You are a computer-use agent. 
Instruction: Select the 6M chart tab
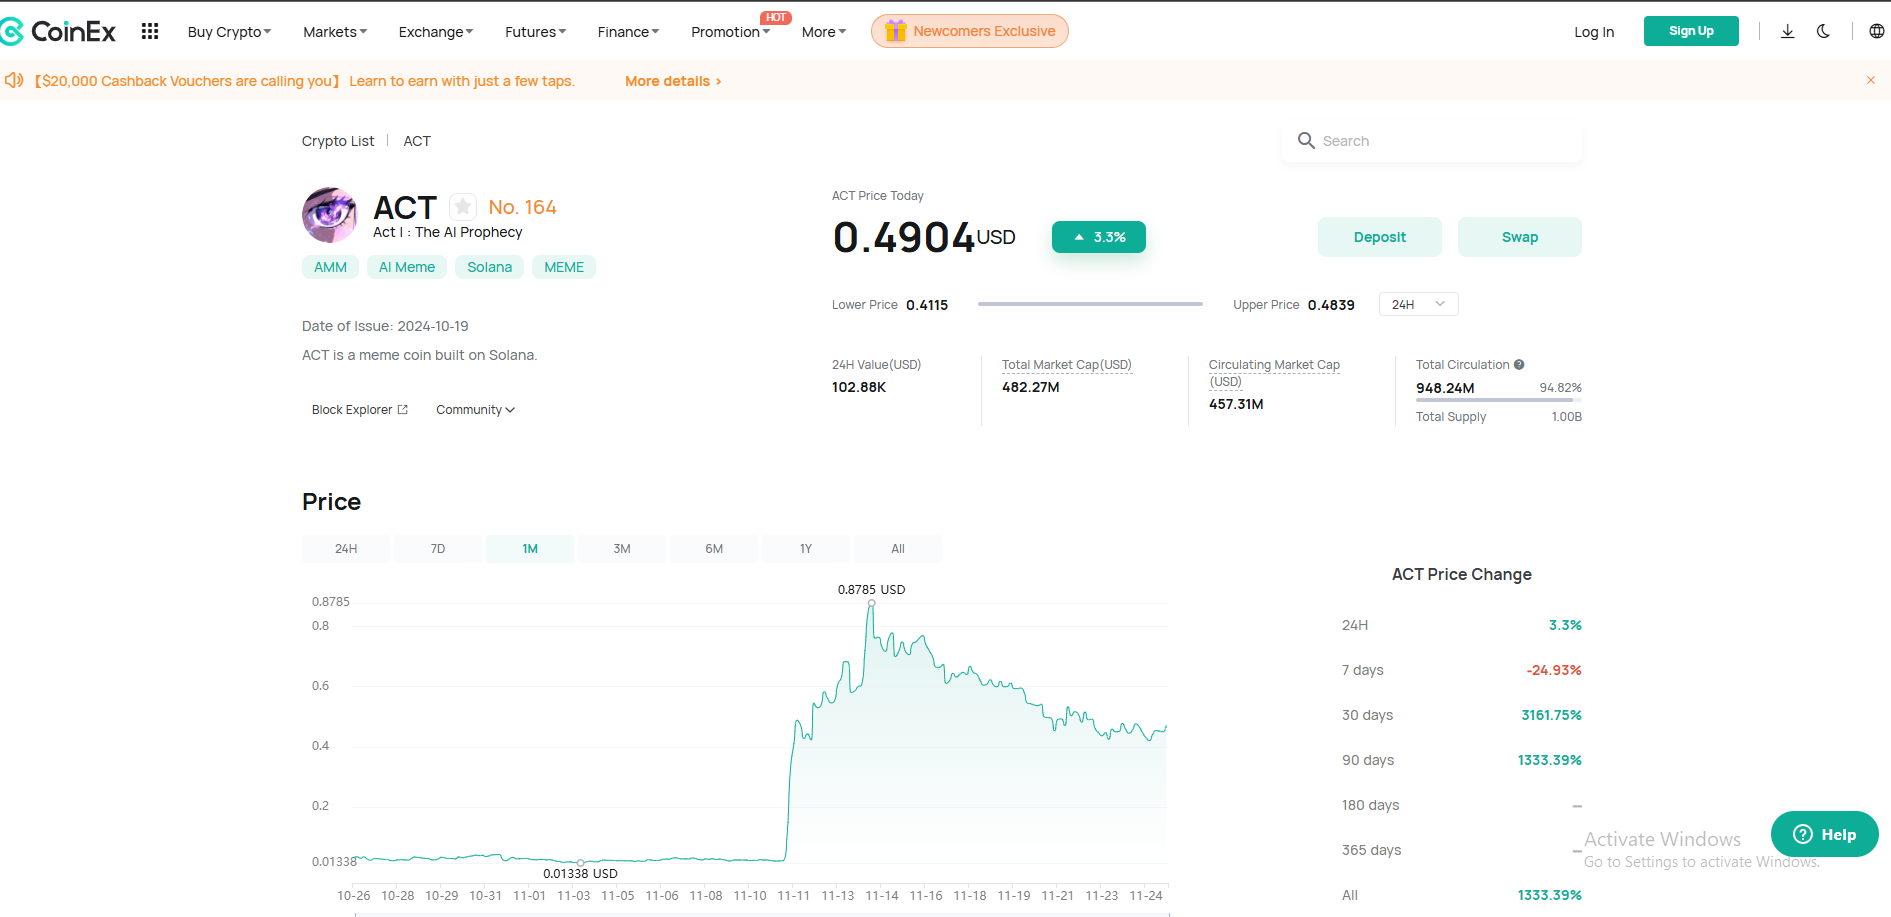pyautogui.click(x=714, y=549)
